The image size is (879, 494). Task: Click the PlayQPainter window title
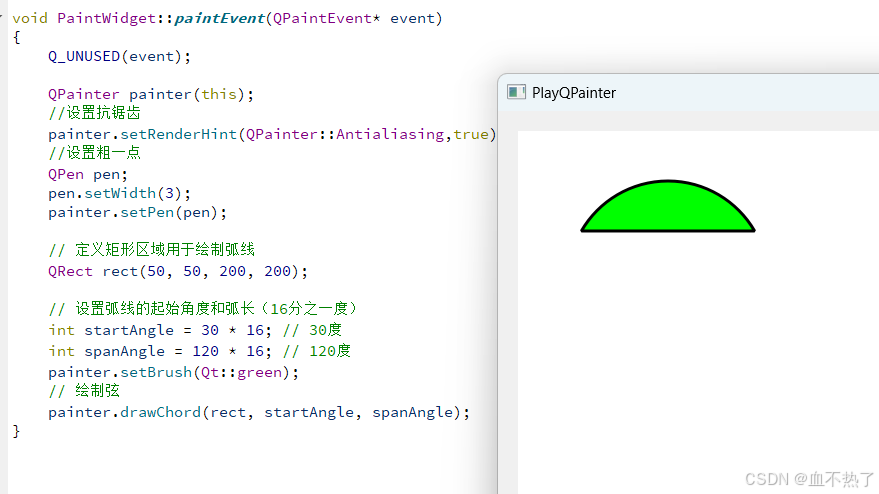point(573,93)
